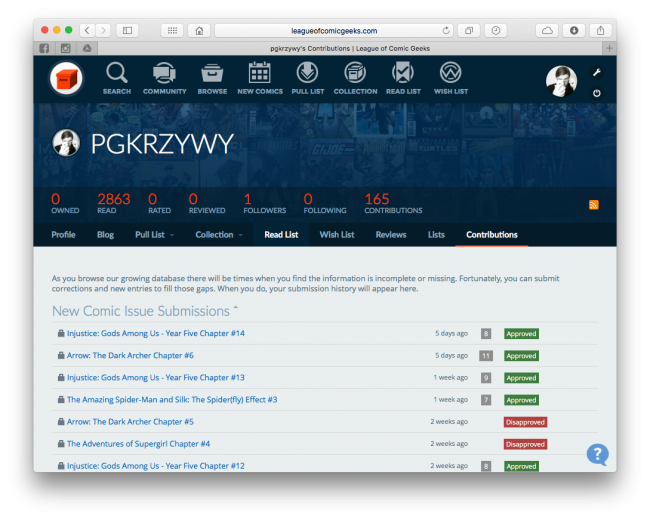Click the 1 Followers stat
This screenshot has width=650, height=520.
(x=264, y=204)
